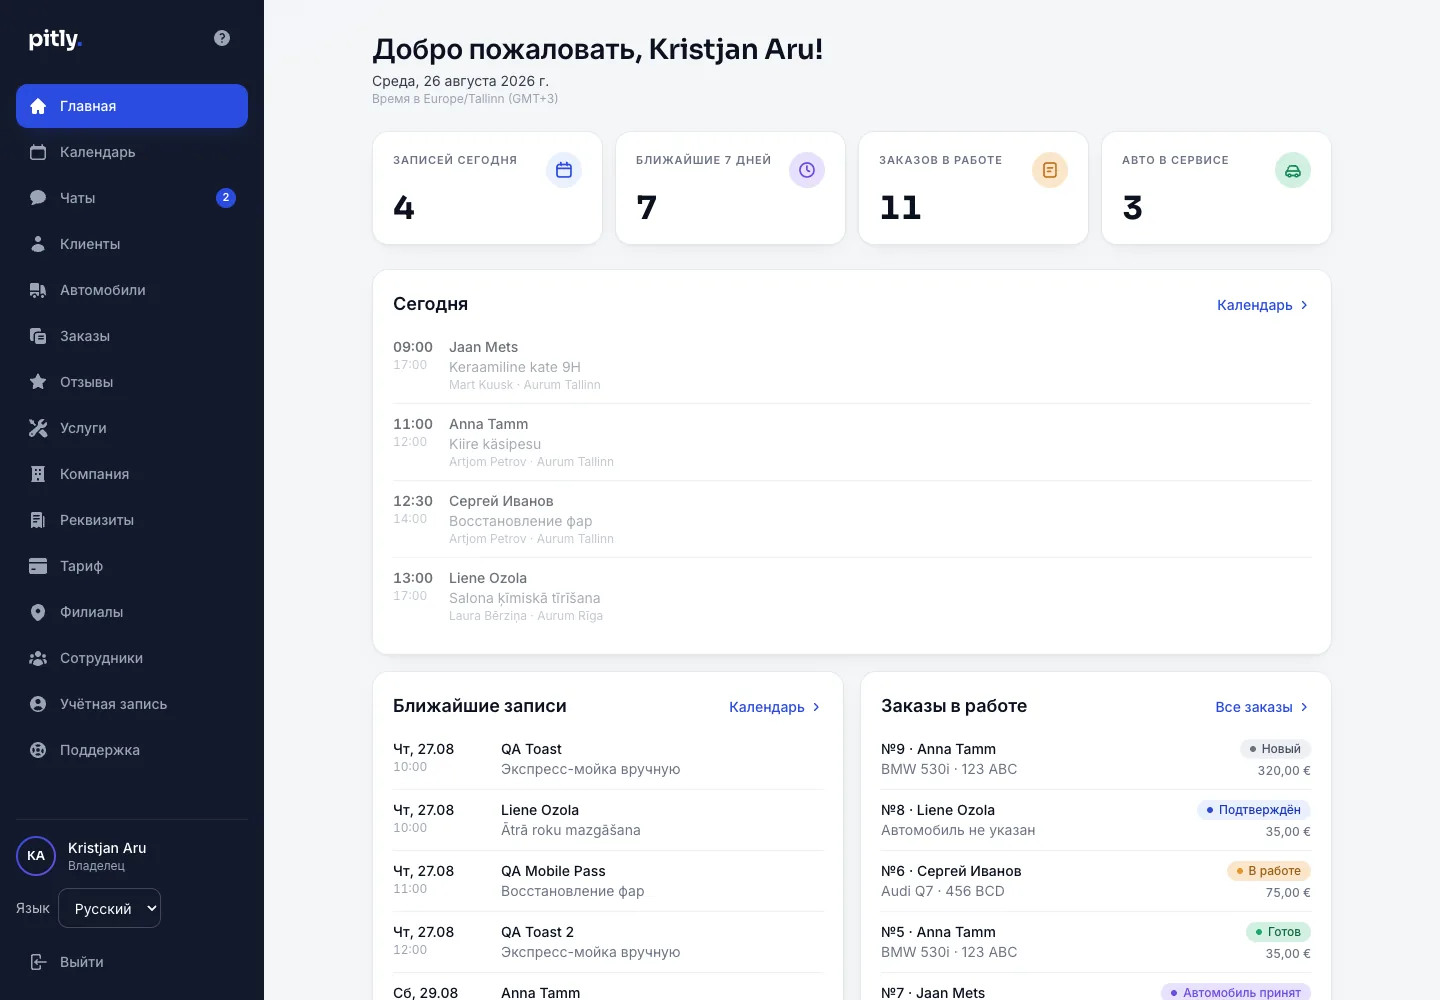Image resolution: width=1440 pixels, height=1000 pixels.
Task: Click the chat bubble icon beside Чаты
Action: [38, 198]
